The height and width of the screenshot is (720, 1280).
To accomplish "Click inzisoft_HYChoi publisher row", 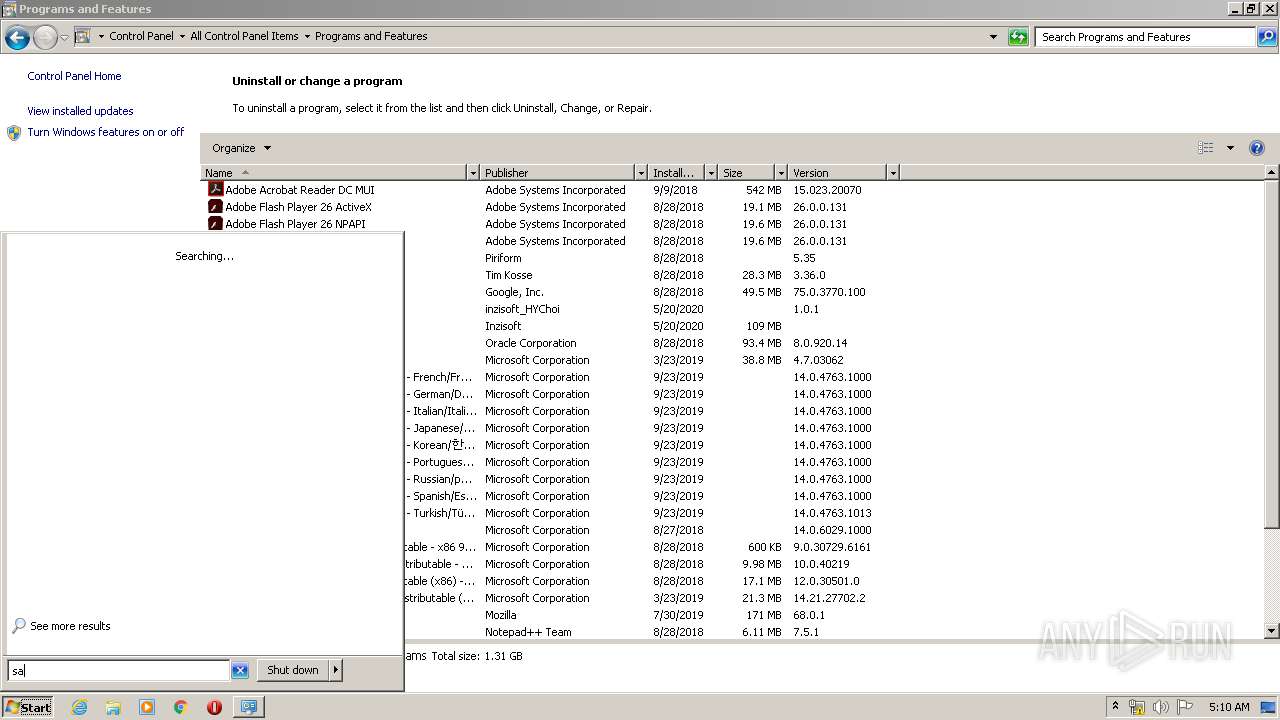I will [522, 309].
